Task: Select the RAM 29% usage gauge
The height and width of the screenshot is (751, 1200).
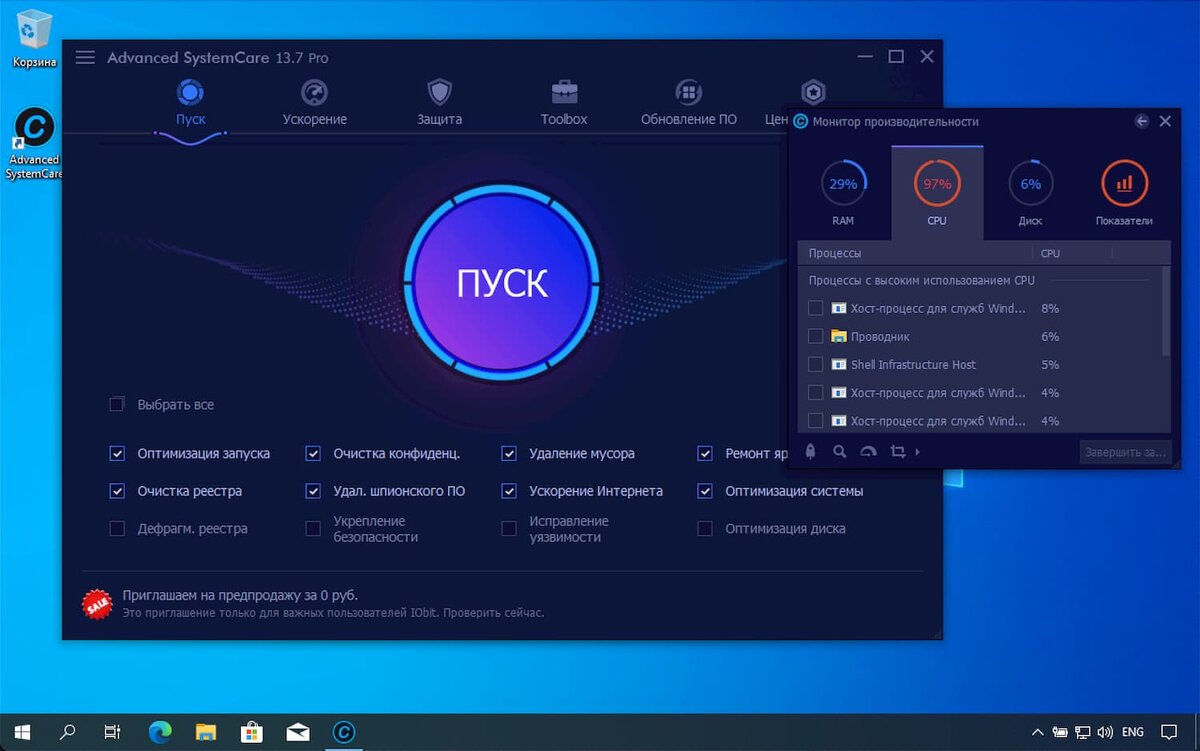Action: [x=843, y=184]
